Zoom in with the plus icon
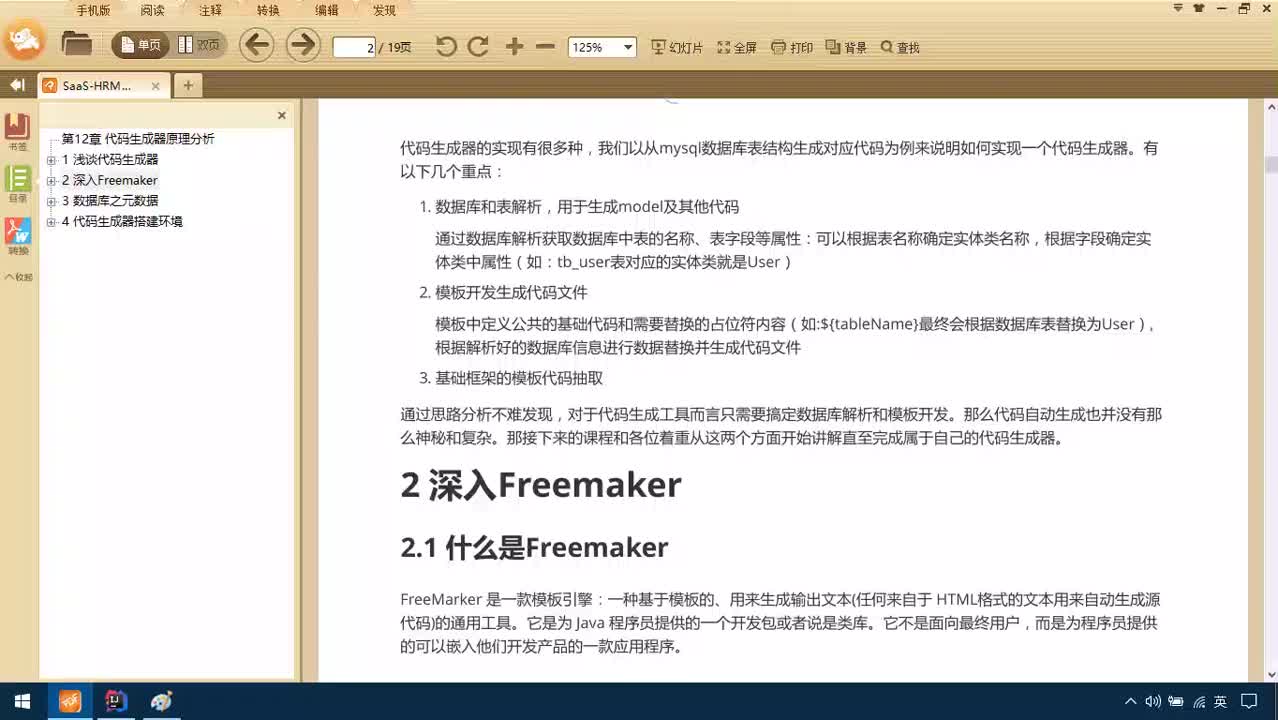Screen dimensions: 1278x720 click(514, 46)
